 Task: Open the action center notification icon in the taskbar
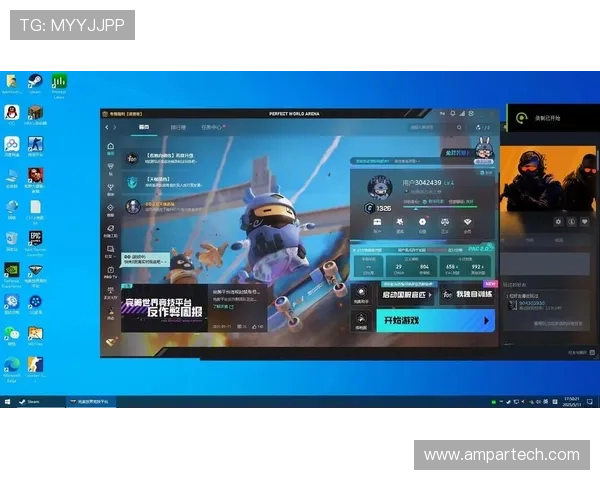pos(590,402)
